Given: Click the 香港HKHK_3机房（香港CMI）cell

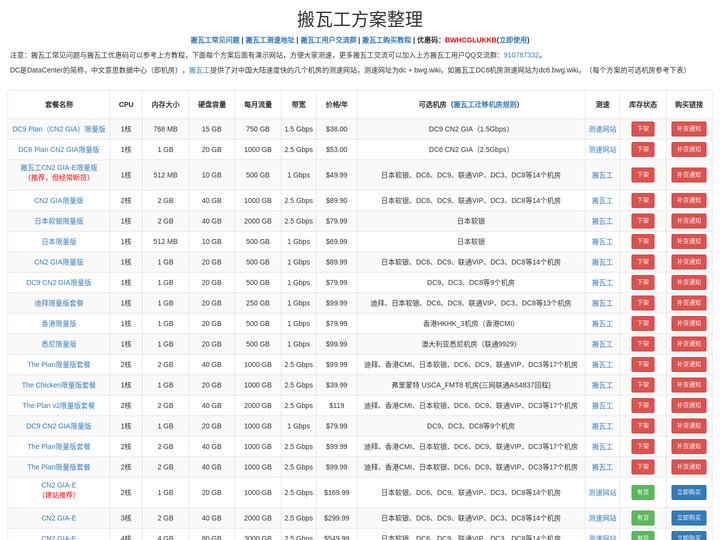Looking at the screenshot, I should click(471, 324).
